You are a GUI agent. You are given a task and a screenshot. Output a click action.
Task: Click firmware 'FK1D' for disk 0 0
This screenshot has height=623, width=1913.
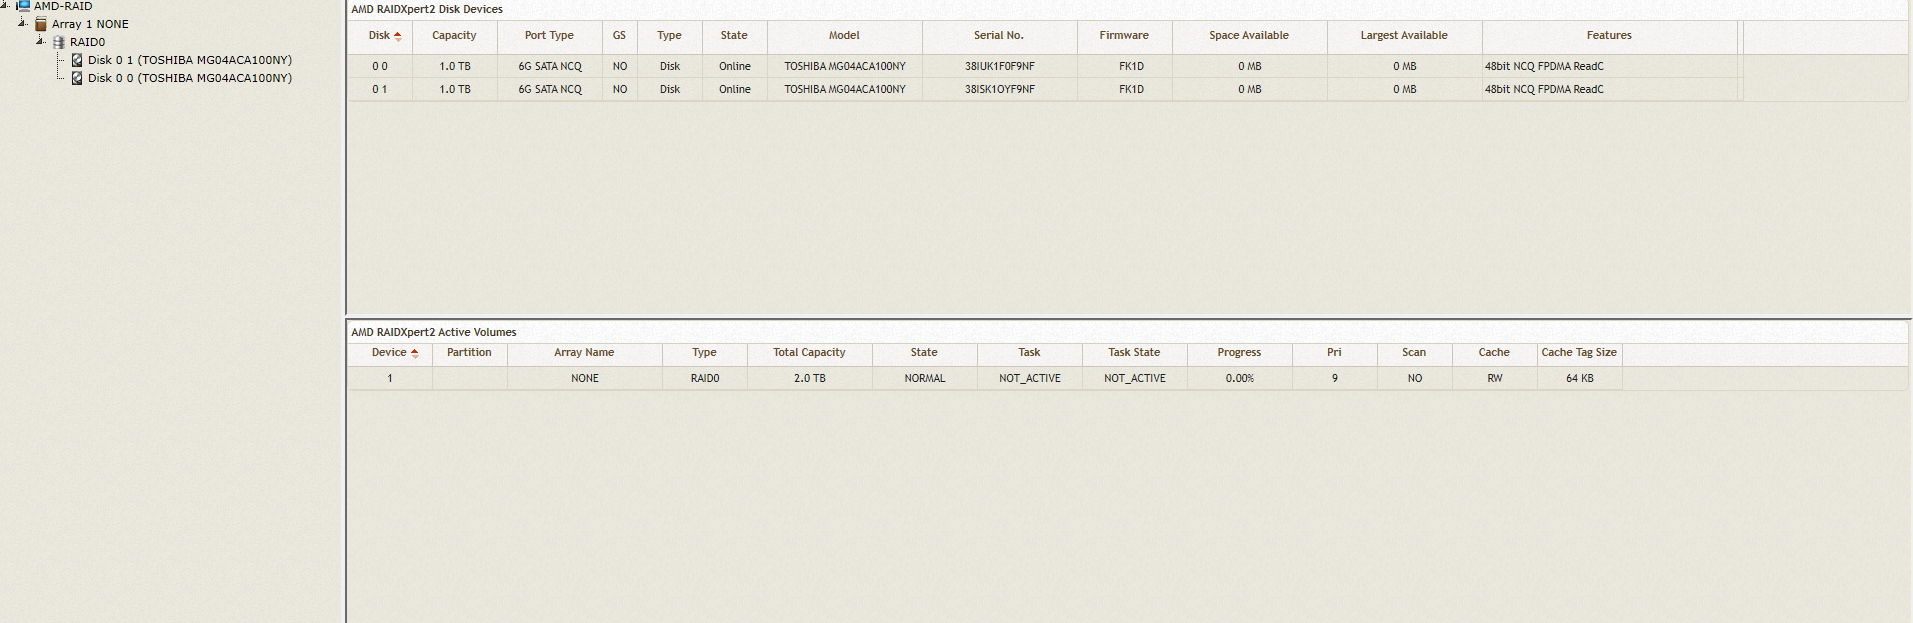[x=1131, y=66]
